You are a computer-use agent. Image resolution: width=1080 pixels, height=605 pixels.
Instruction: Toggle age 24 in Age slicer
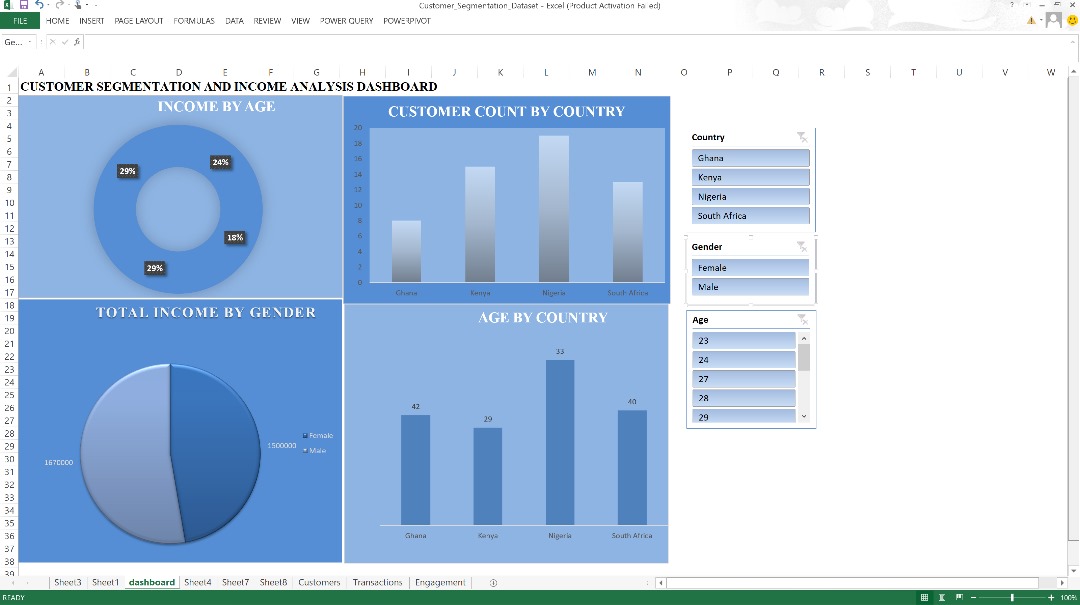point(743,360)
